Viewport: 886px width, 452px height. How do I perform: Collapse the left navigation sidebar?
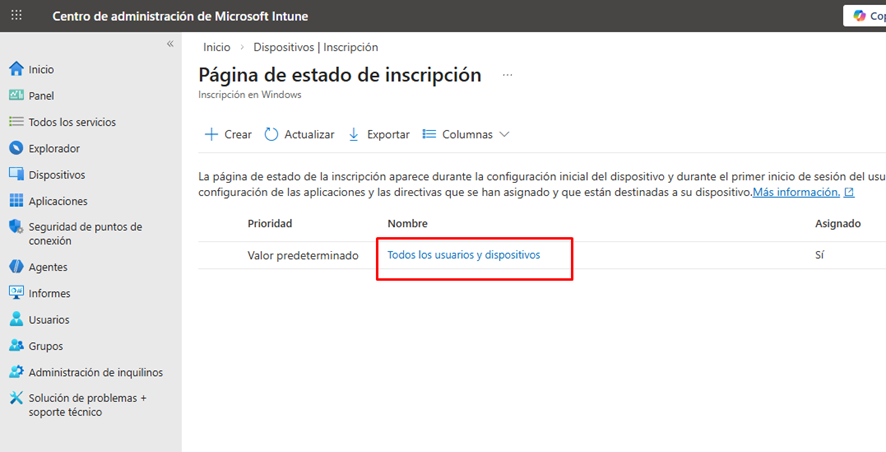tap(170, 45)
